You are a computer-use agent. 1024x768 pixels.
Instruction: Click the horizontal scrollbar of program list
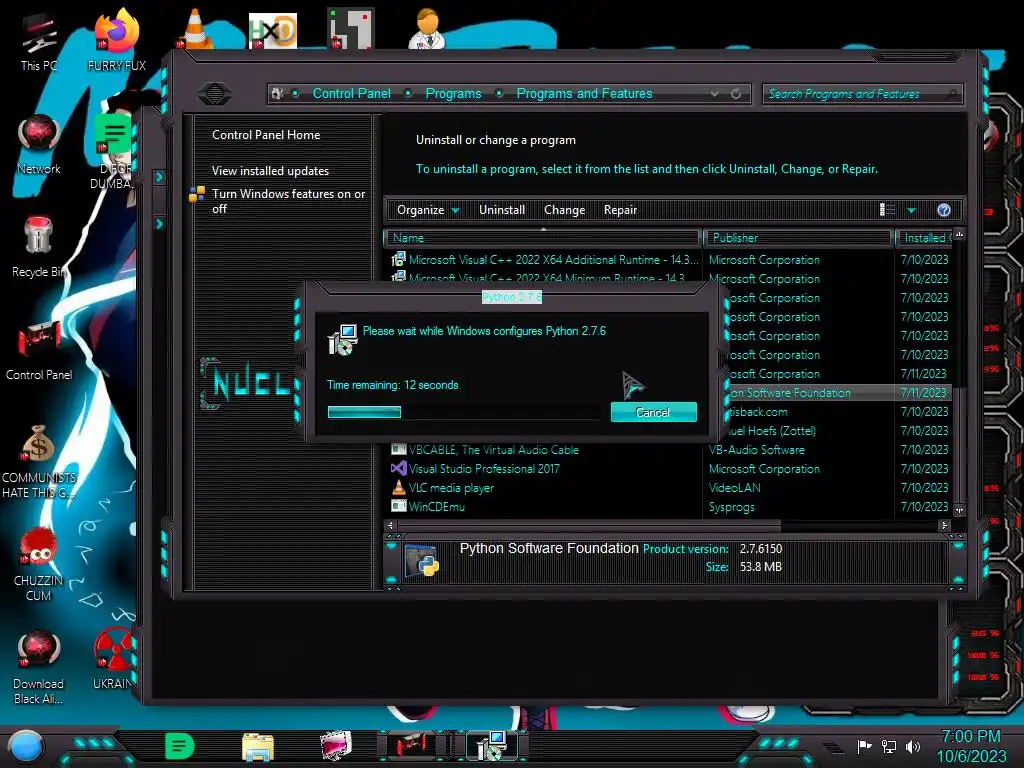point(589,525)
